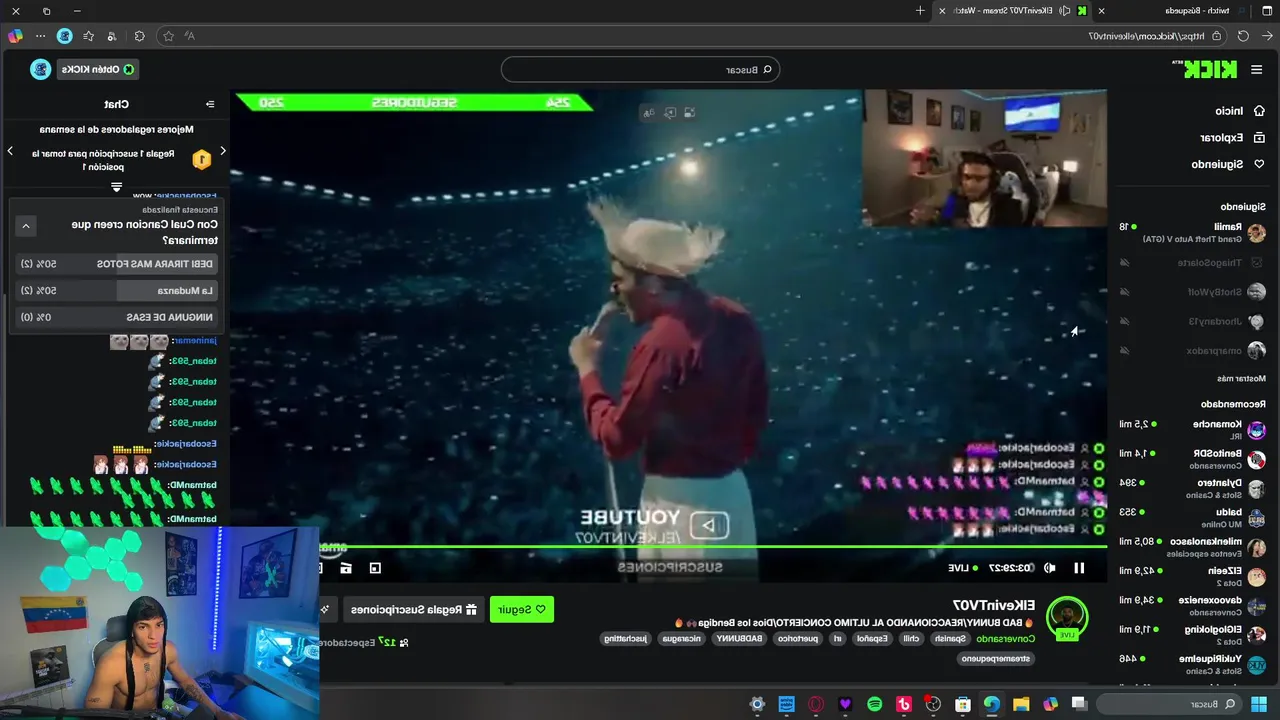Select poll option NINGUNA DE ESAS
The image size is (1280, 720).
click(118, 317)
